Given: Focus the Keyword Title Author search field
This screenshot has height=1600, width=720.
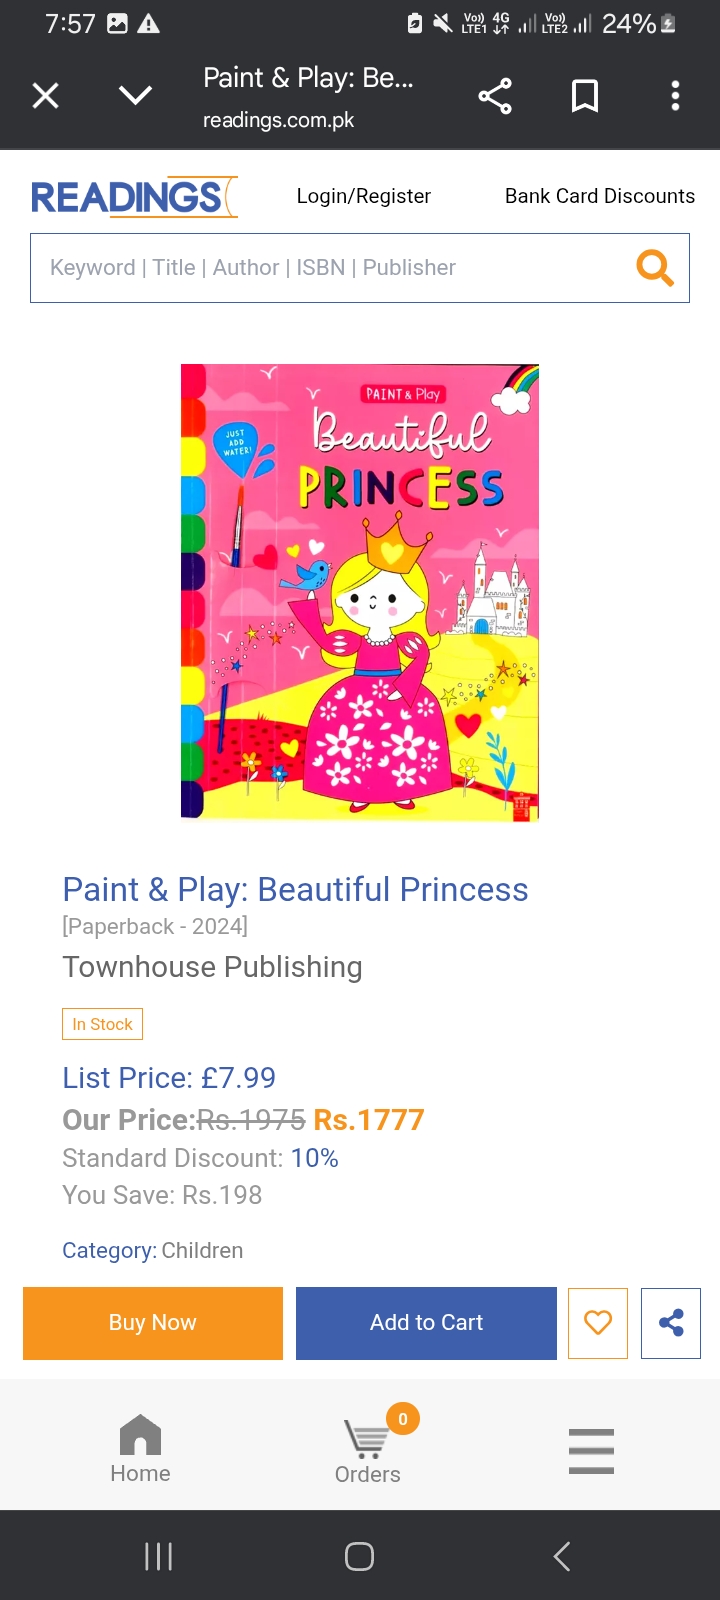Looking at the screenshot, I should coord(330,268).
